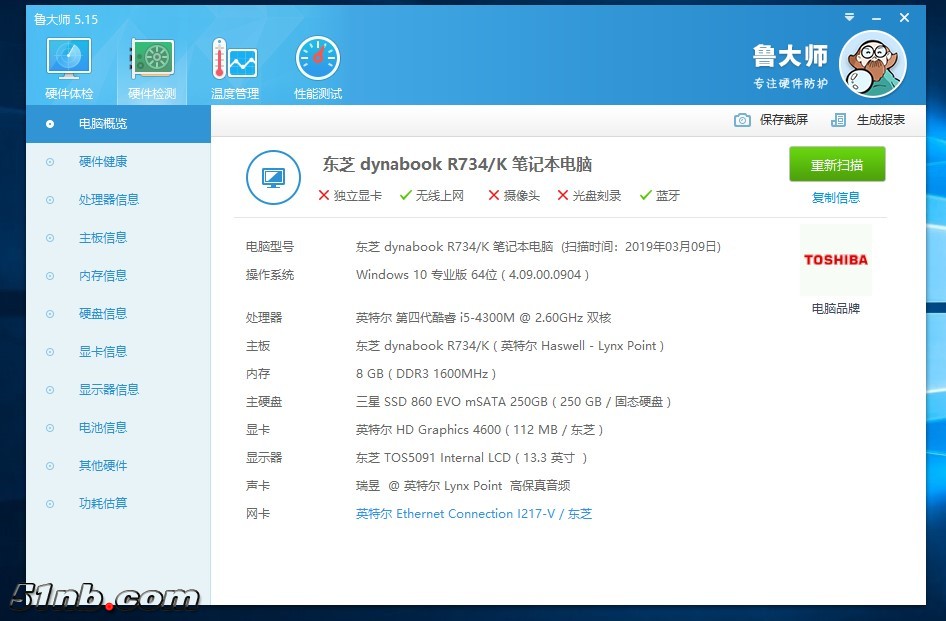Screen dimensions: 946x621
Task: Open 硬盘信息 in the sidebar
Action: 103,314
